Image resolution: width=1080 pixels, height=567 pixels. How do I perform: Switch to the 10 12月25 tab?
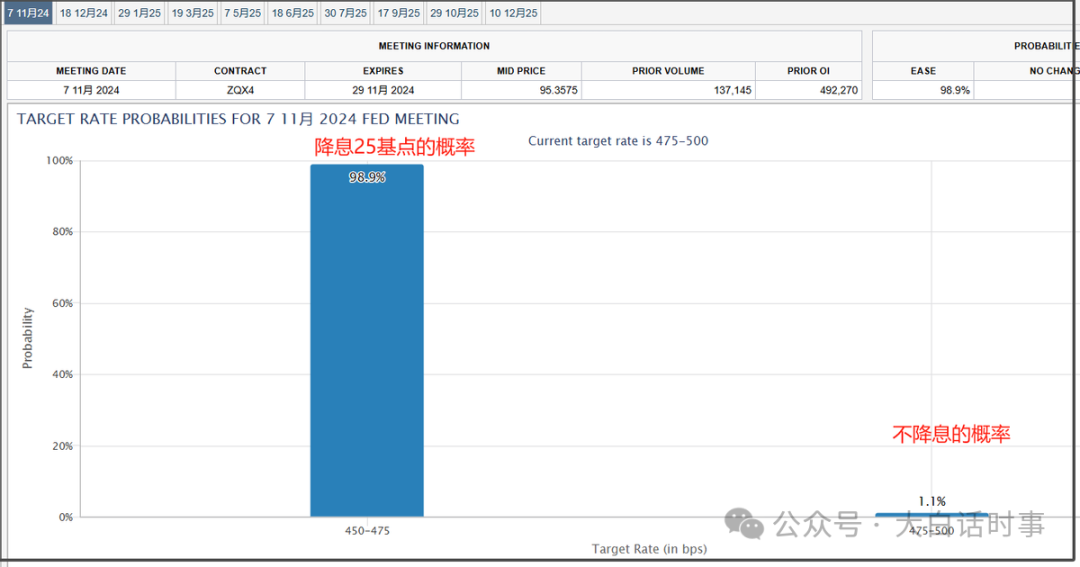(513, 13)
